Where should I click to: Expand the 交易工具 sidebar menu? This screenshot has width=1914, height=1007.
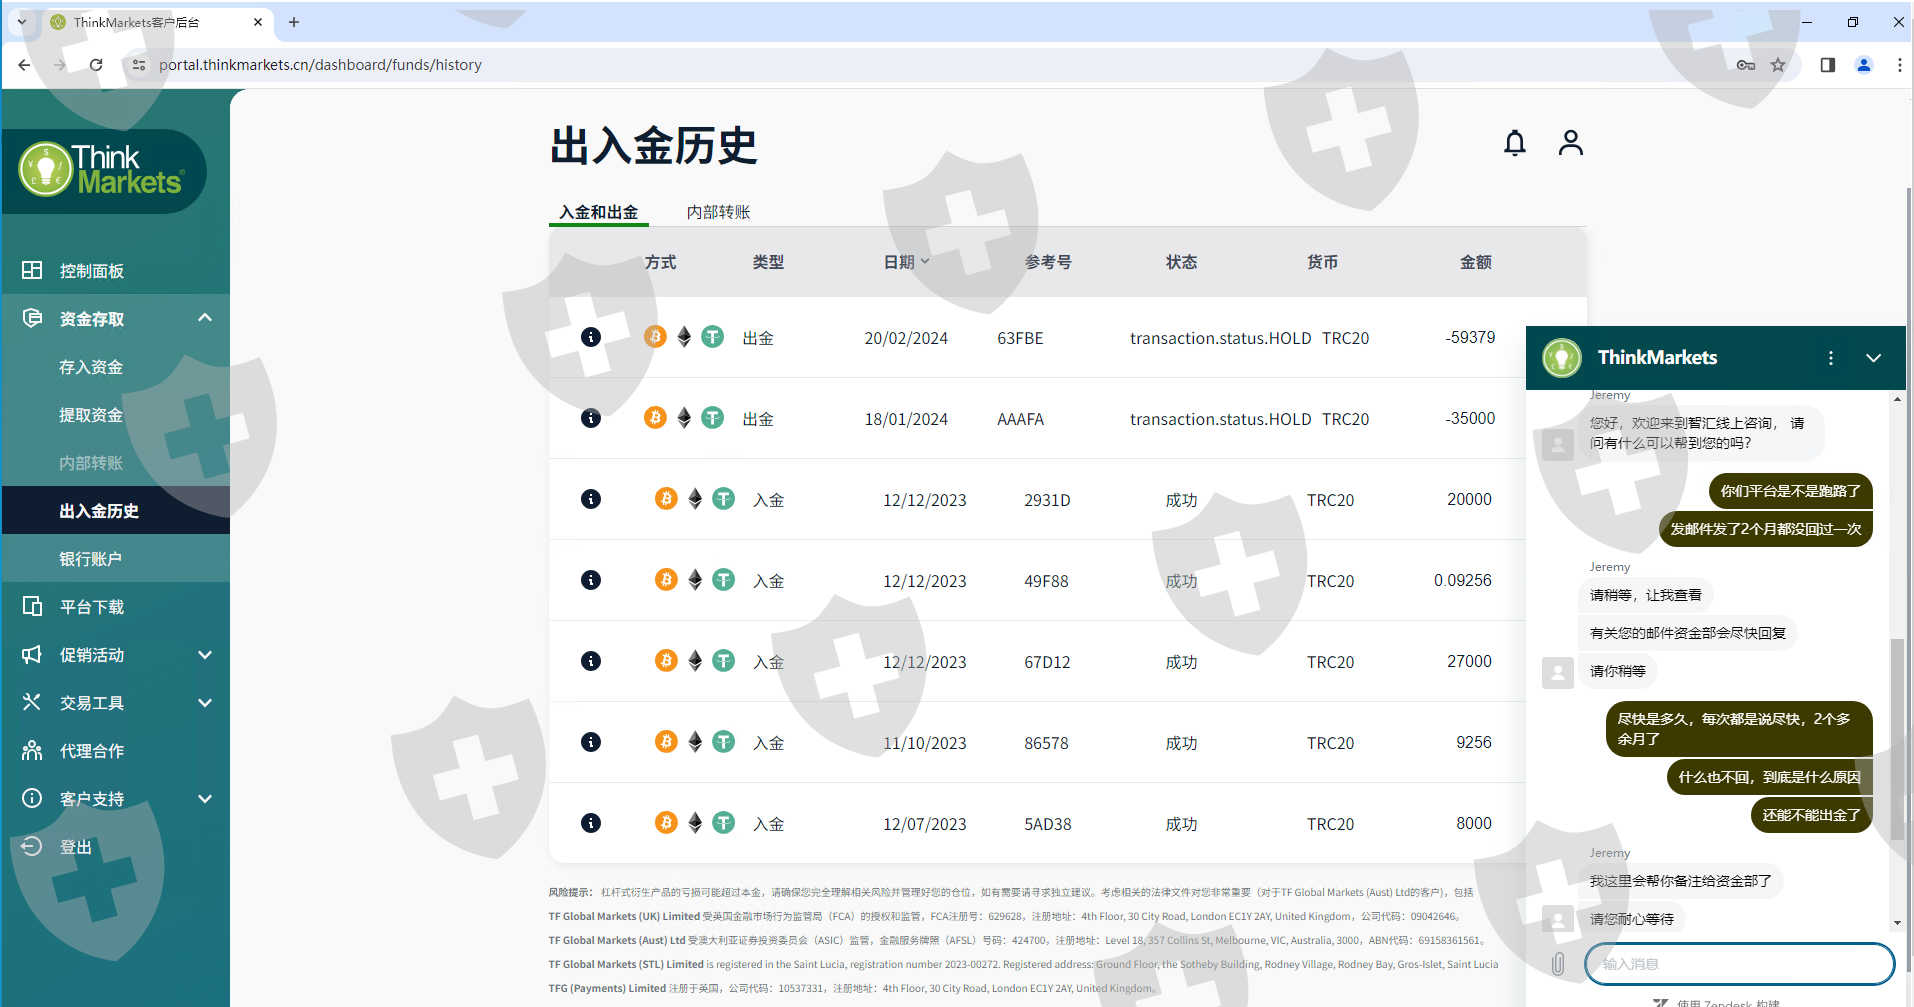[x=205, y=703]
